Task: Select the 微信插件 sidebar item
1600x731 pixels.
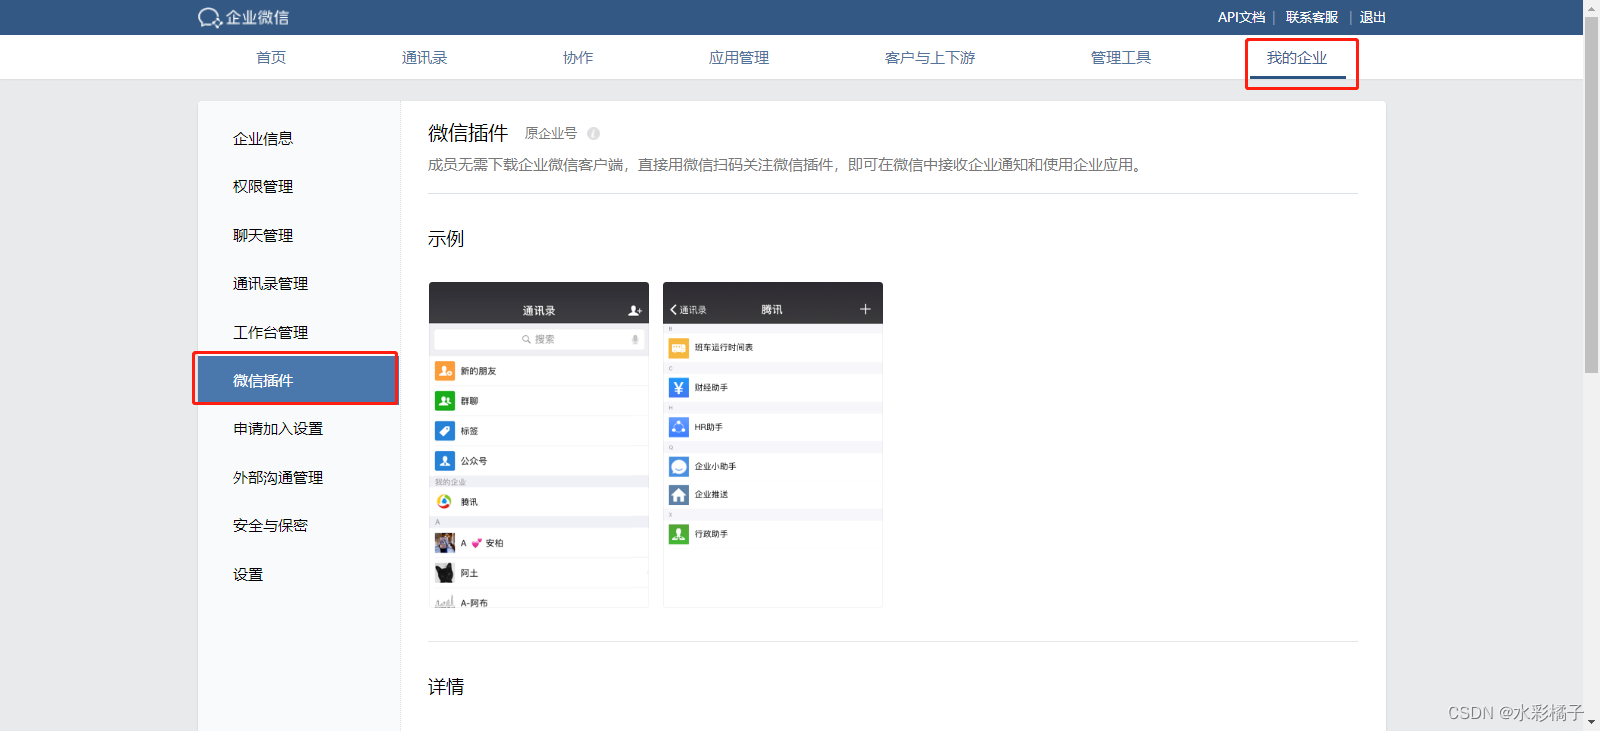Action: [x=298, y=381]
